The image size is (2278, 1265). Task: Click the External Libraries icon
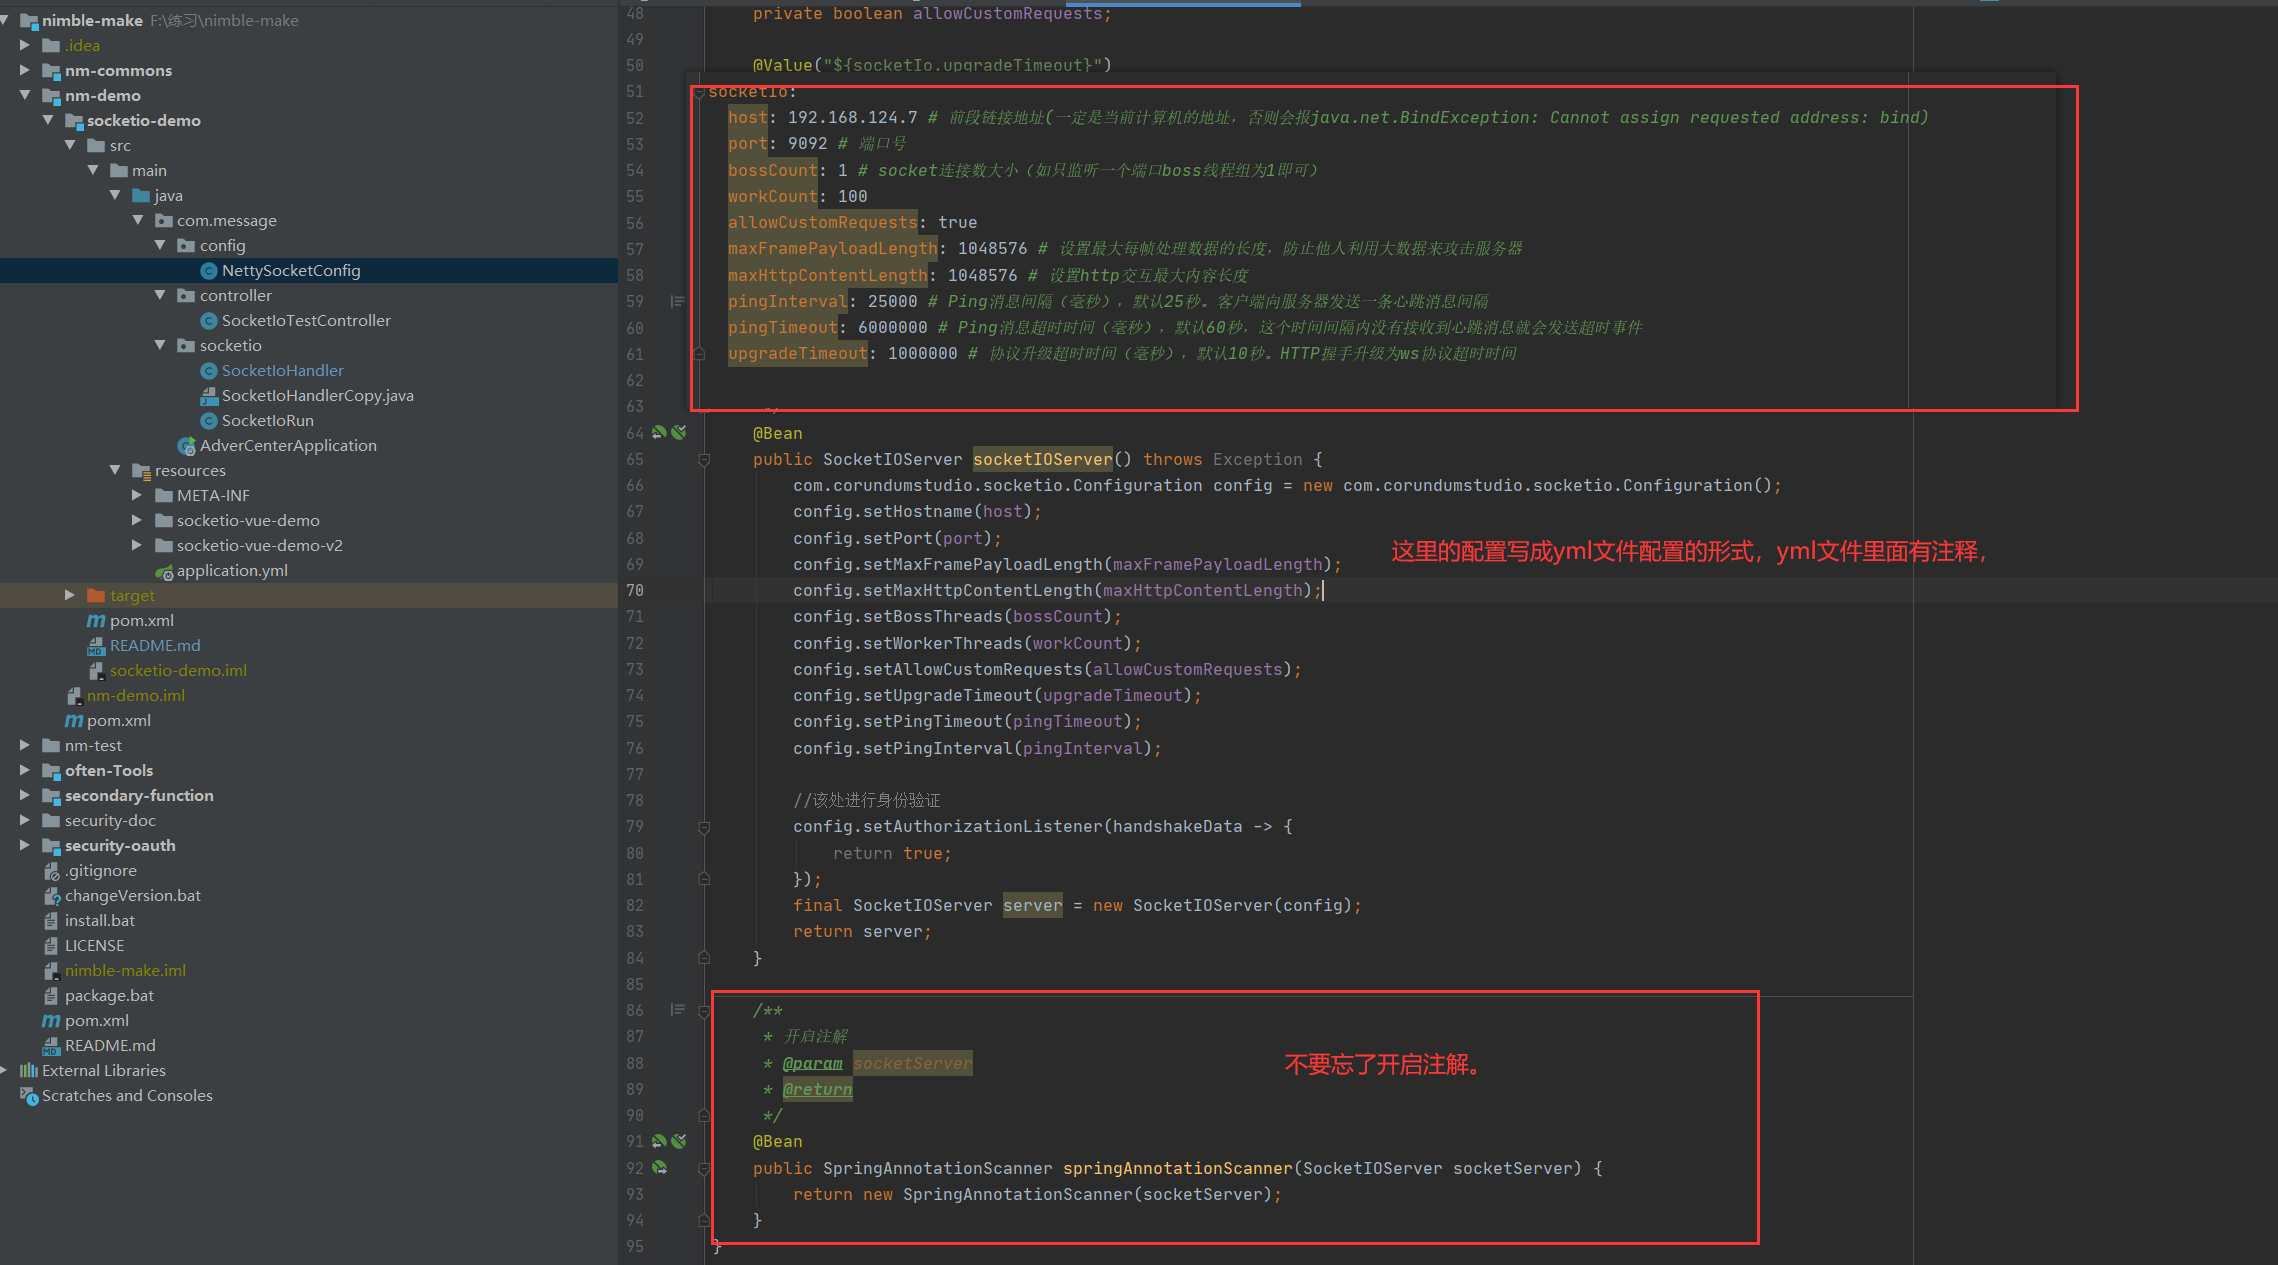(x=29, y=1071)
